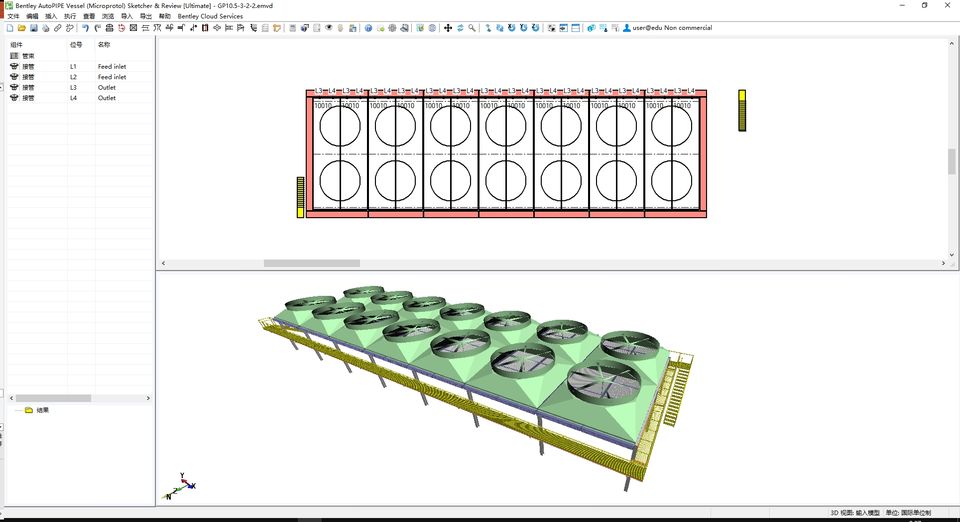Open the 插入 menu

click(51, 17)
